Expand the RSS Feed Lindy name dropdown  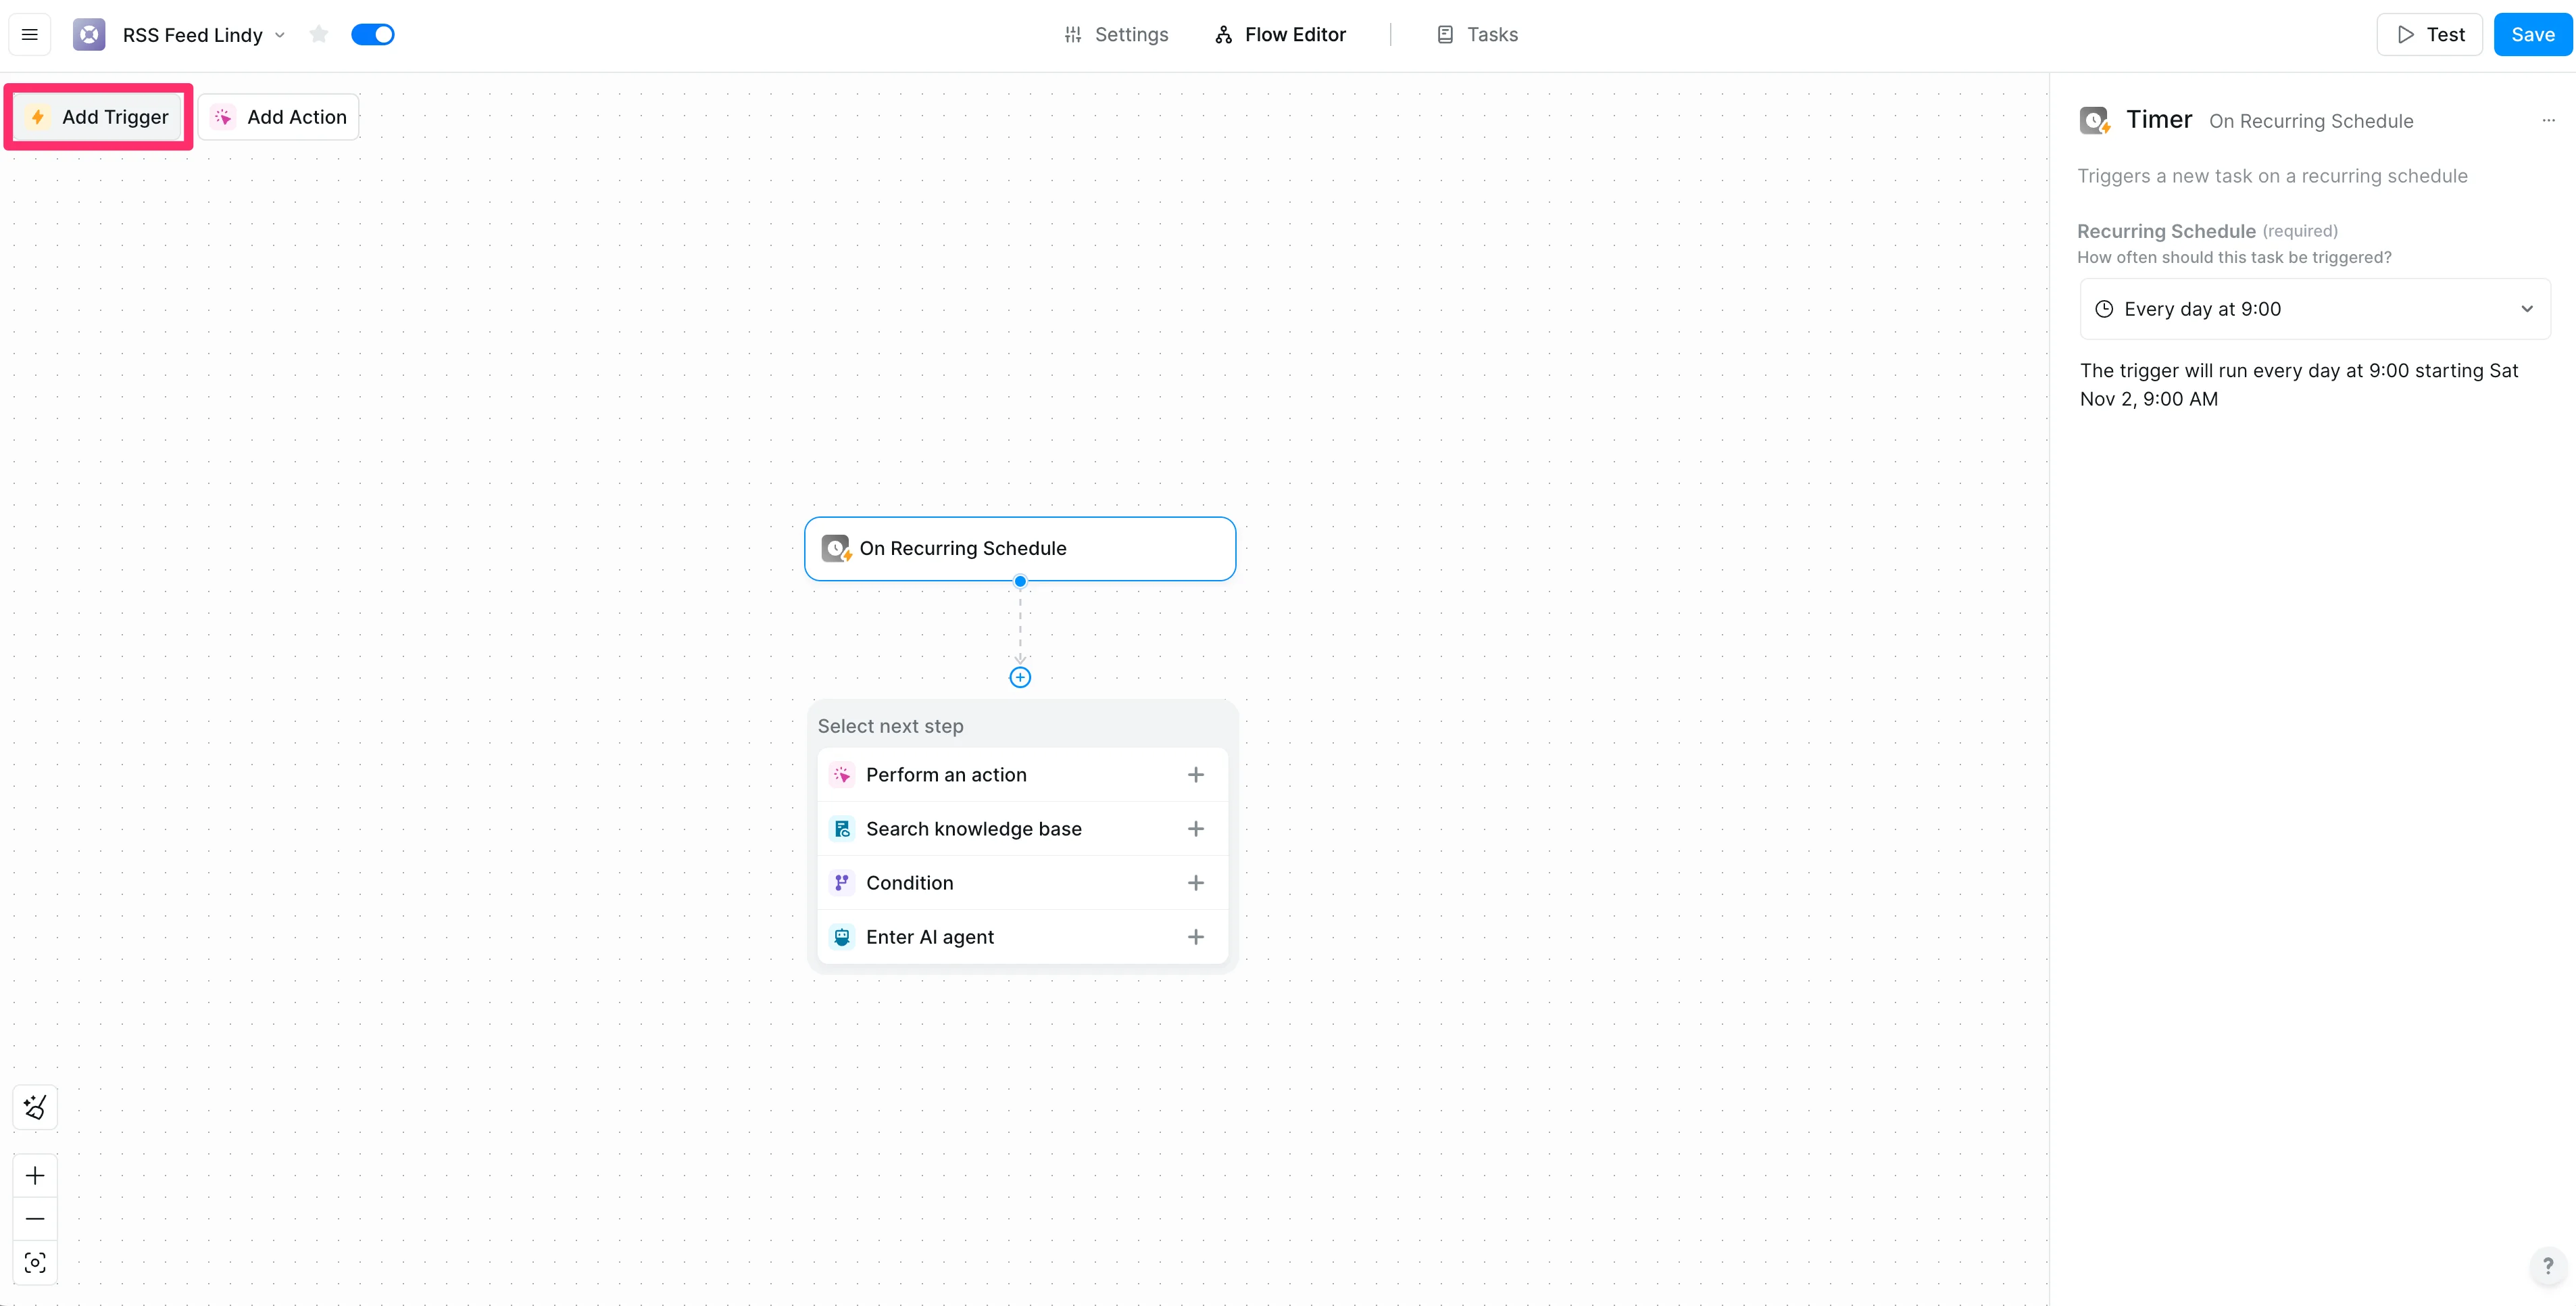280,35
